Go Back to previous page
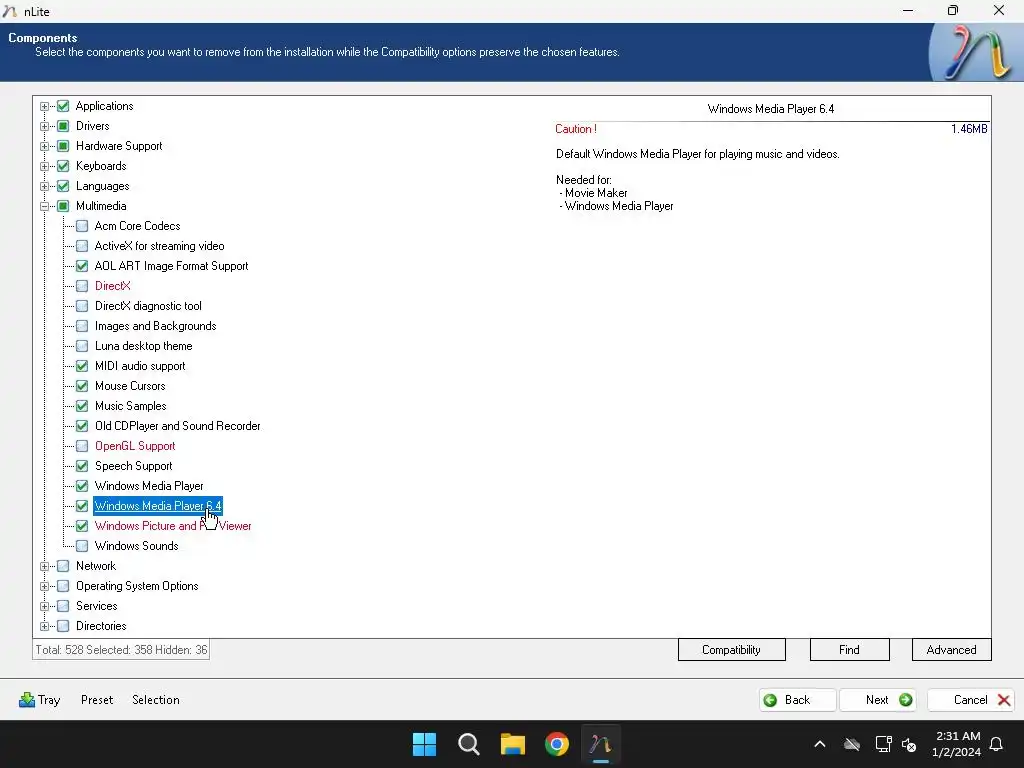 tap(797, 700)
